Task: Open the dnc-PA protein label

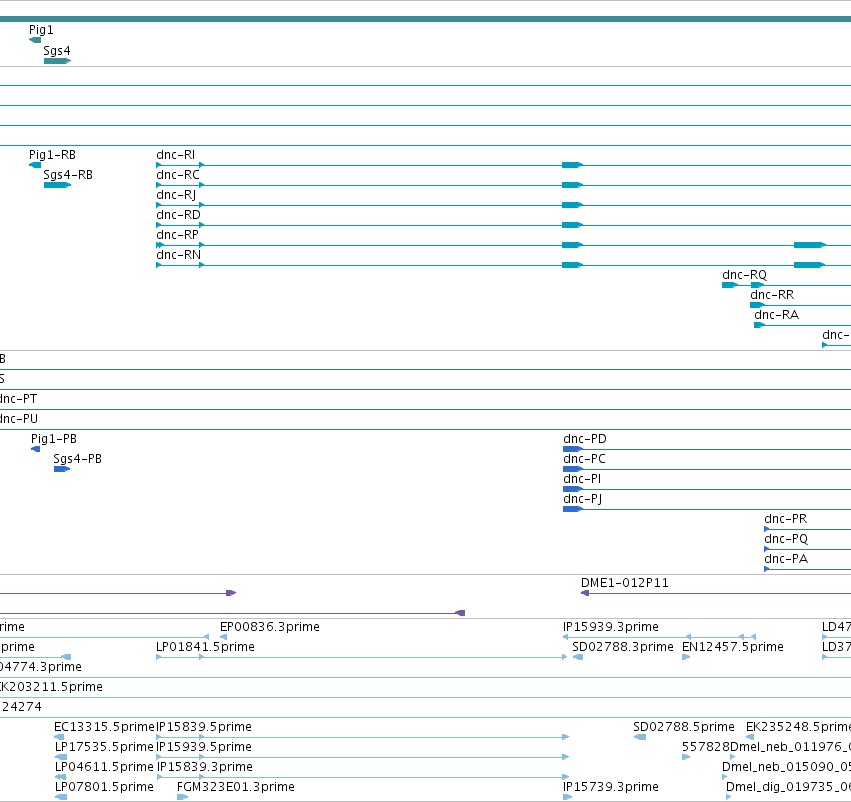Action: pyautogui.click(x=786, y=559)
